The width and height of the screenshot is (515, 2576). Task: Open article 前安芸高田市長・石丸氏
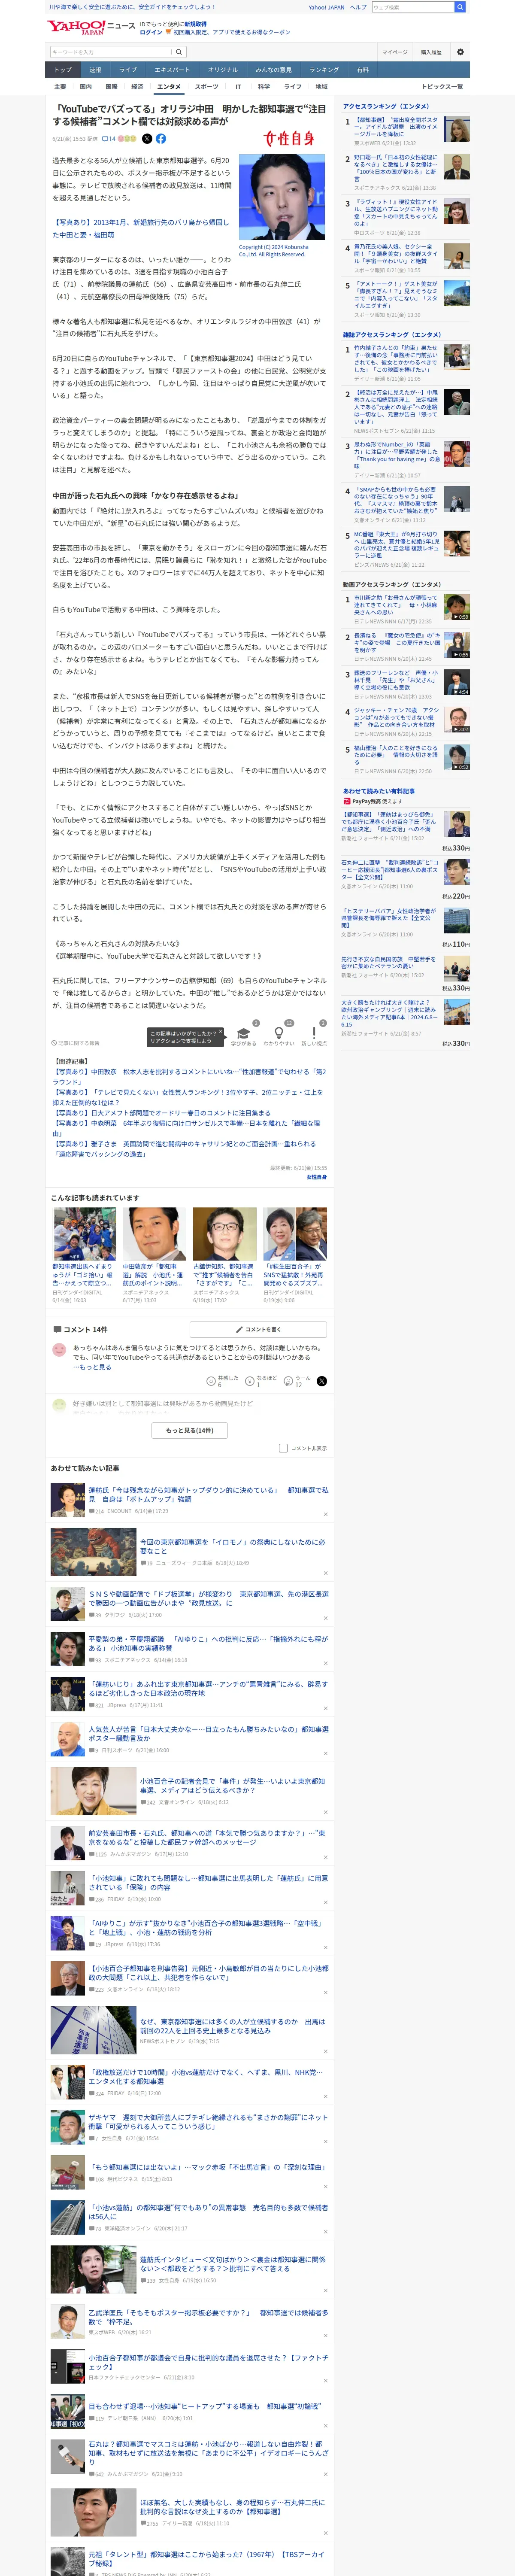tap(207, 1837)
